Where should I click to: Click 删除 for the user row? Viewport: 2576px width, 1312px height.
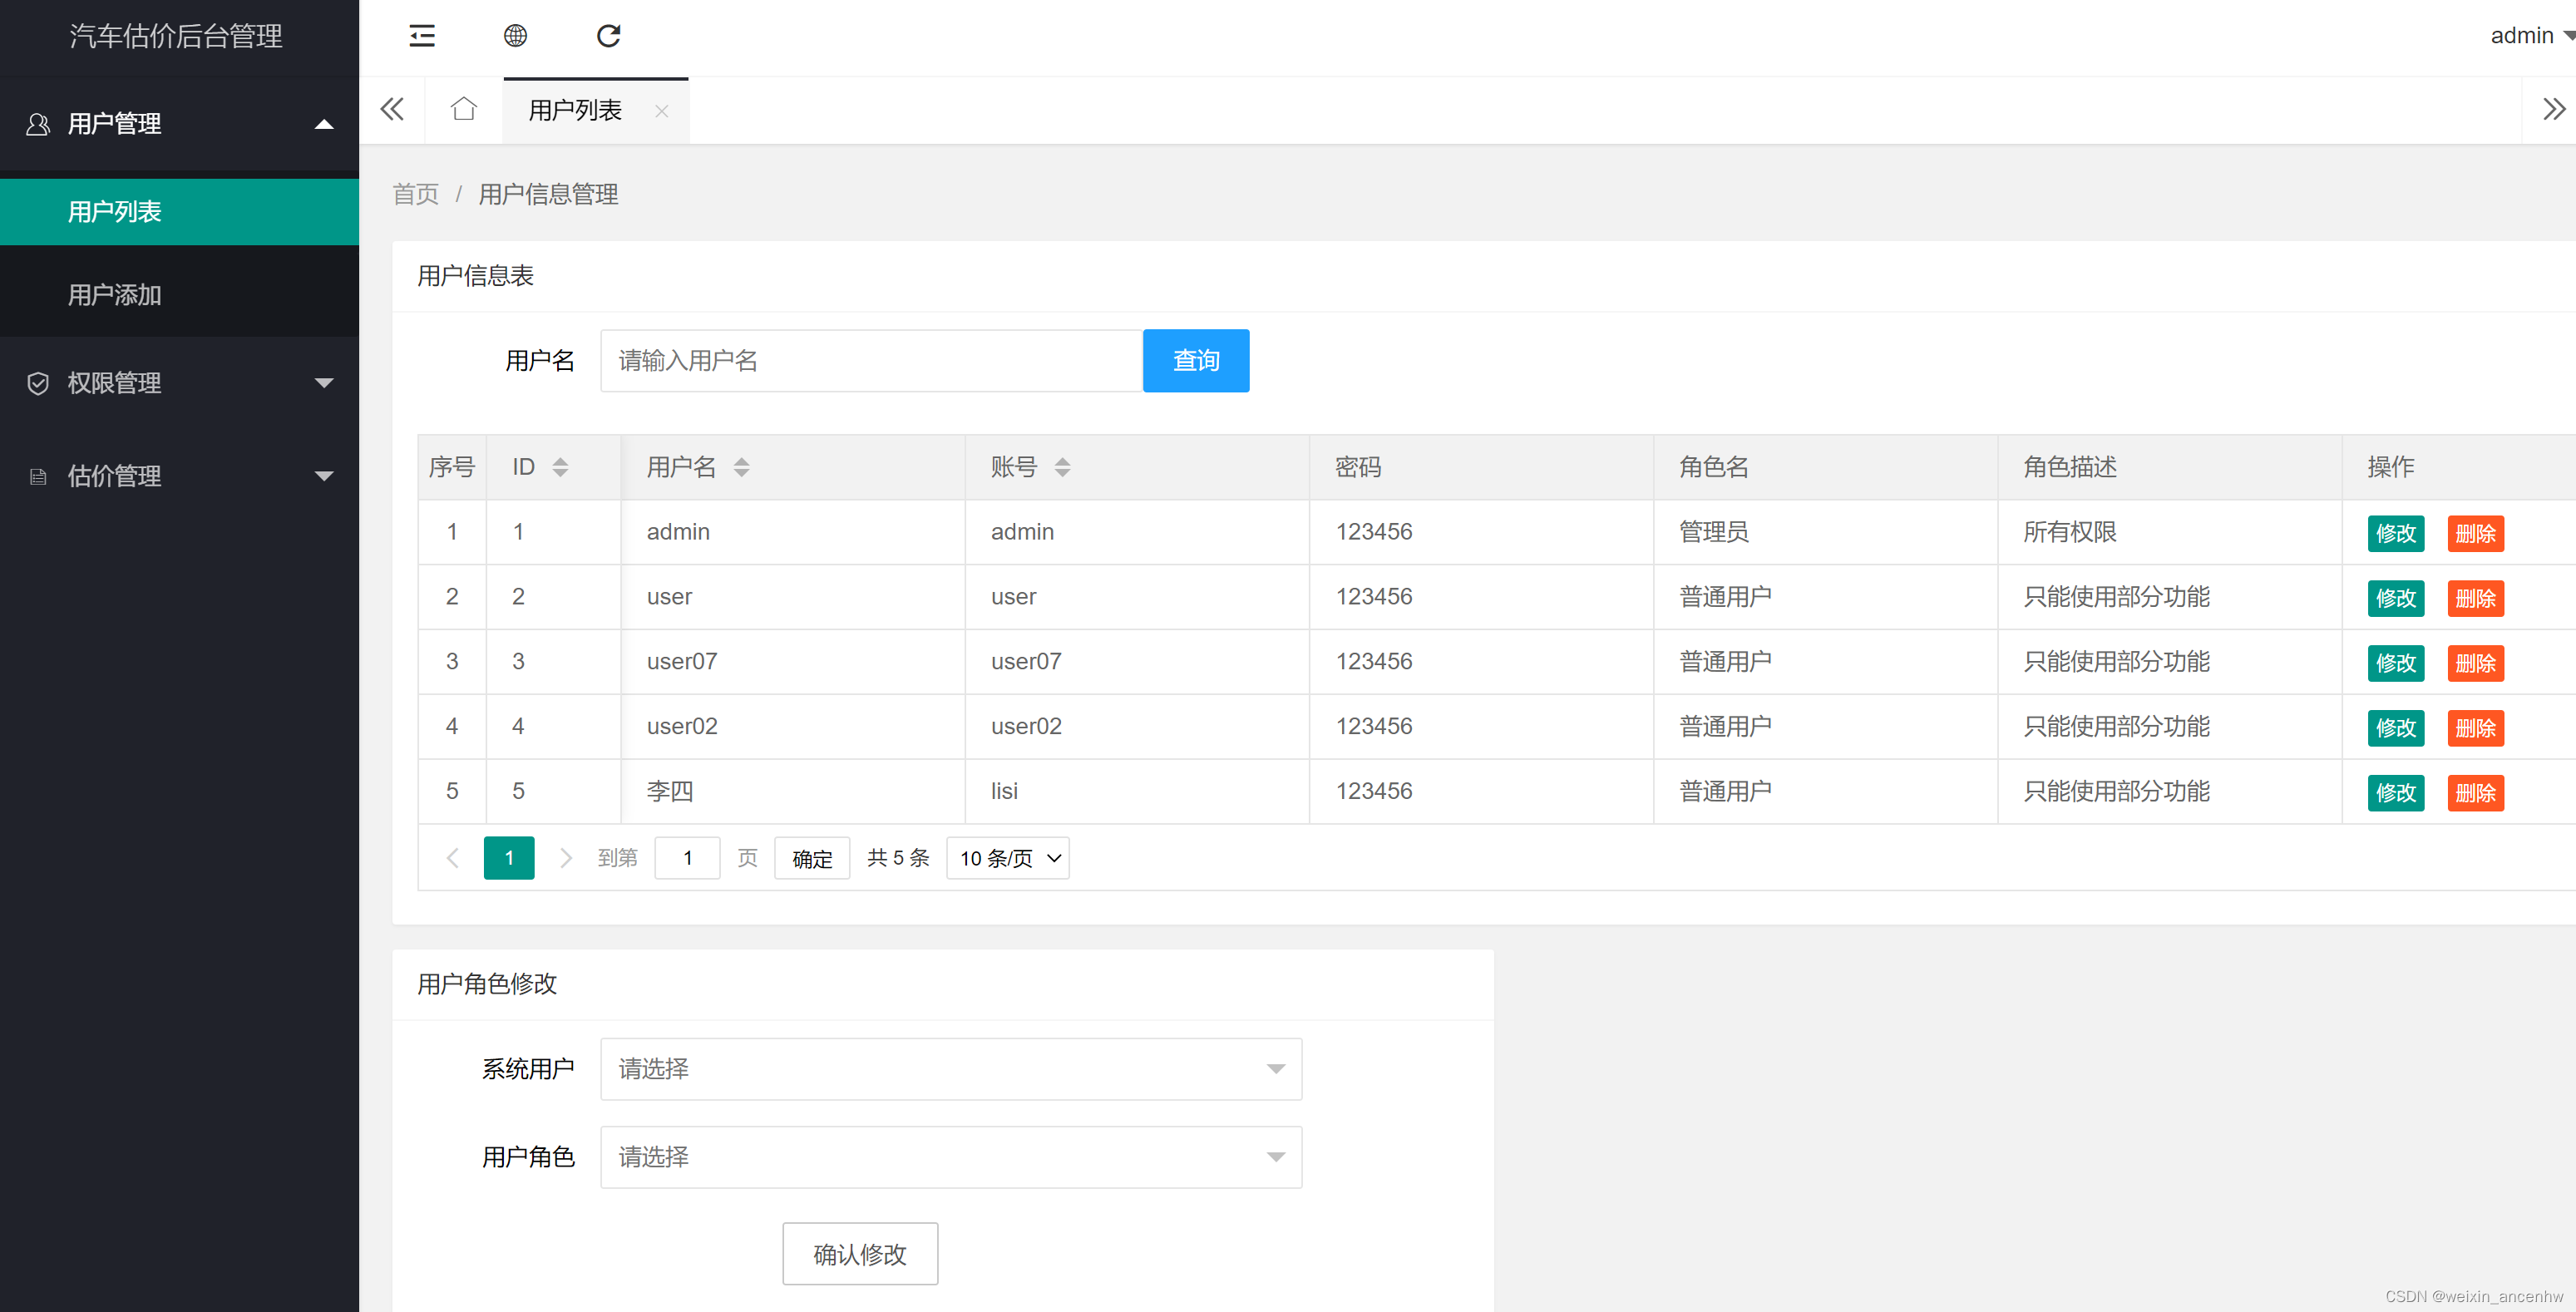point(2475,599)
